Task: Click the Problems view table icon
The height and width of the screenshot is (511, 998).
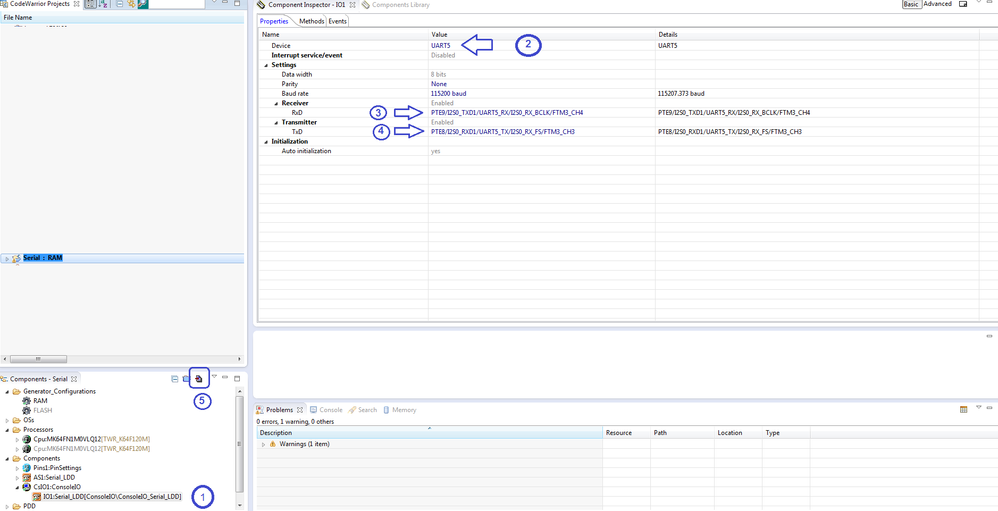Action: (x=964, y=410)
